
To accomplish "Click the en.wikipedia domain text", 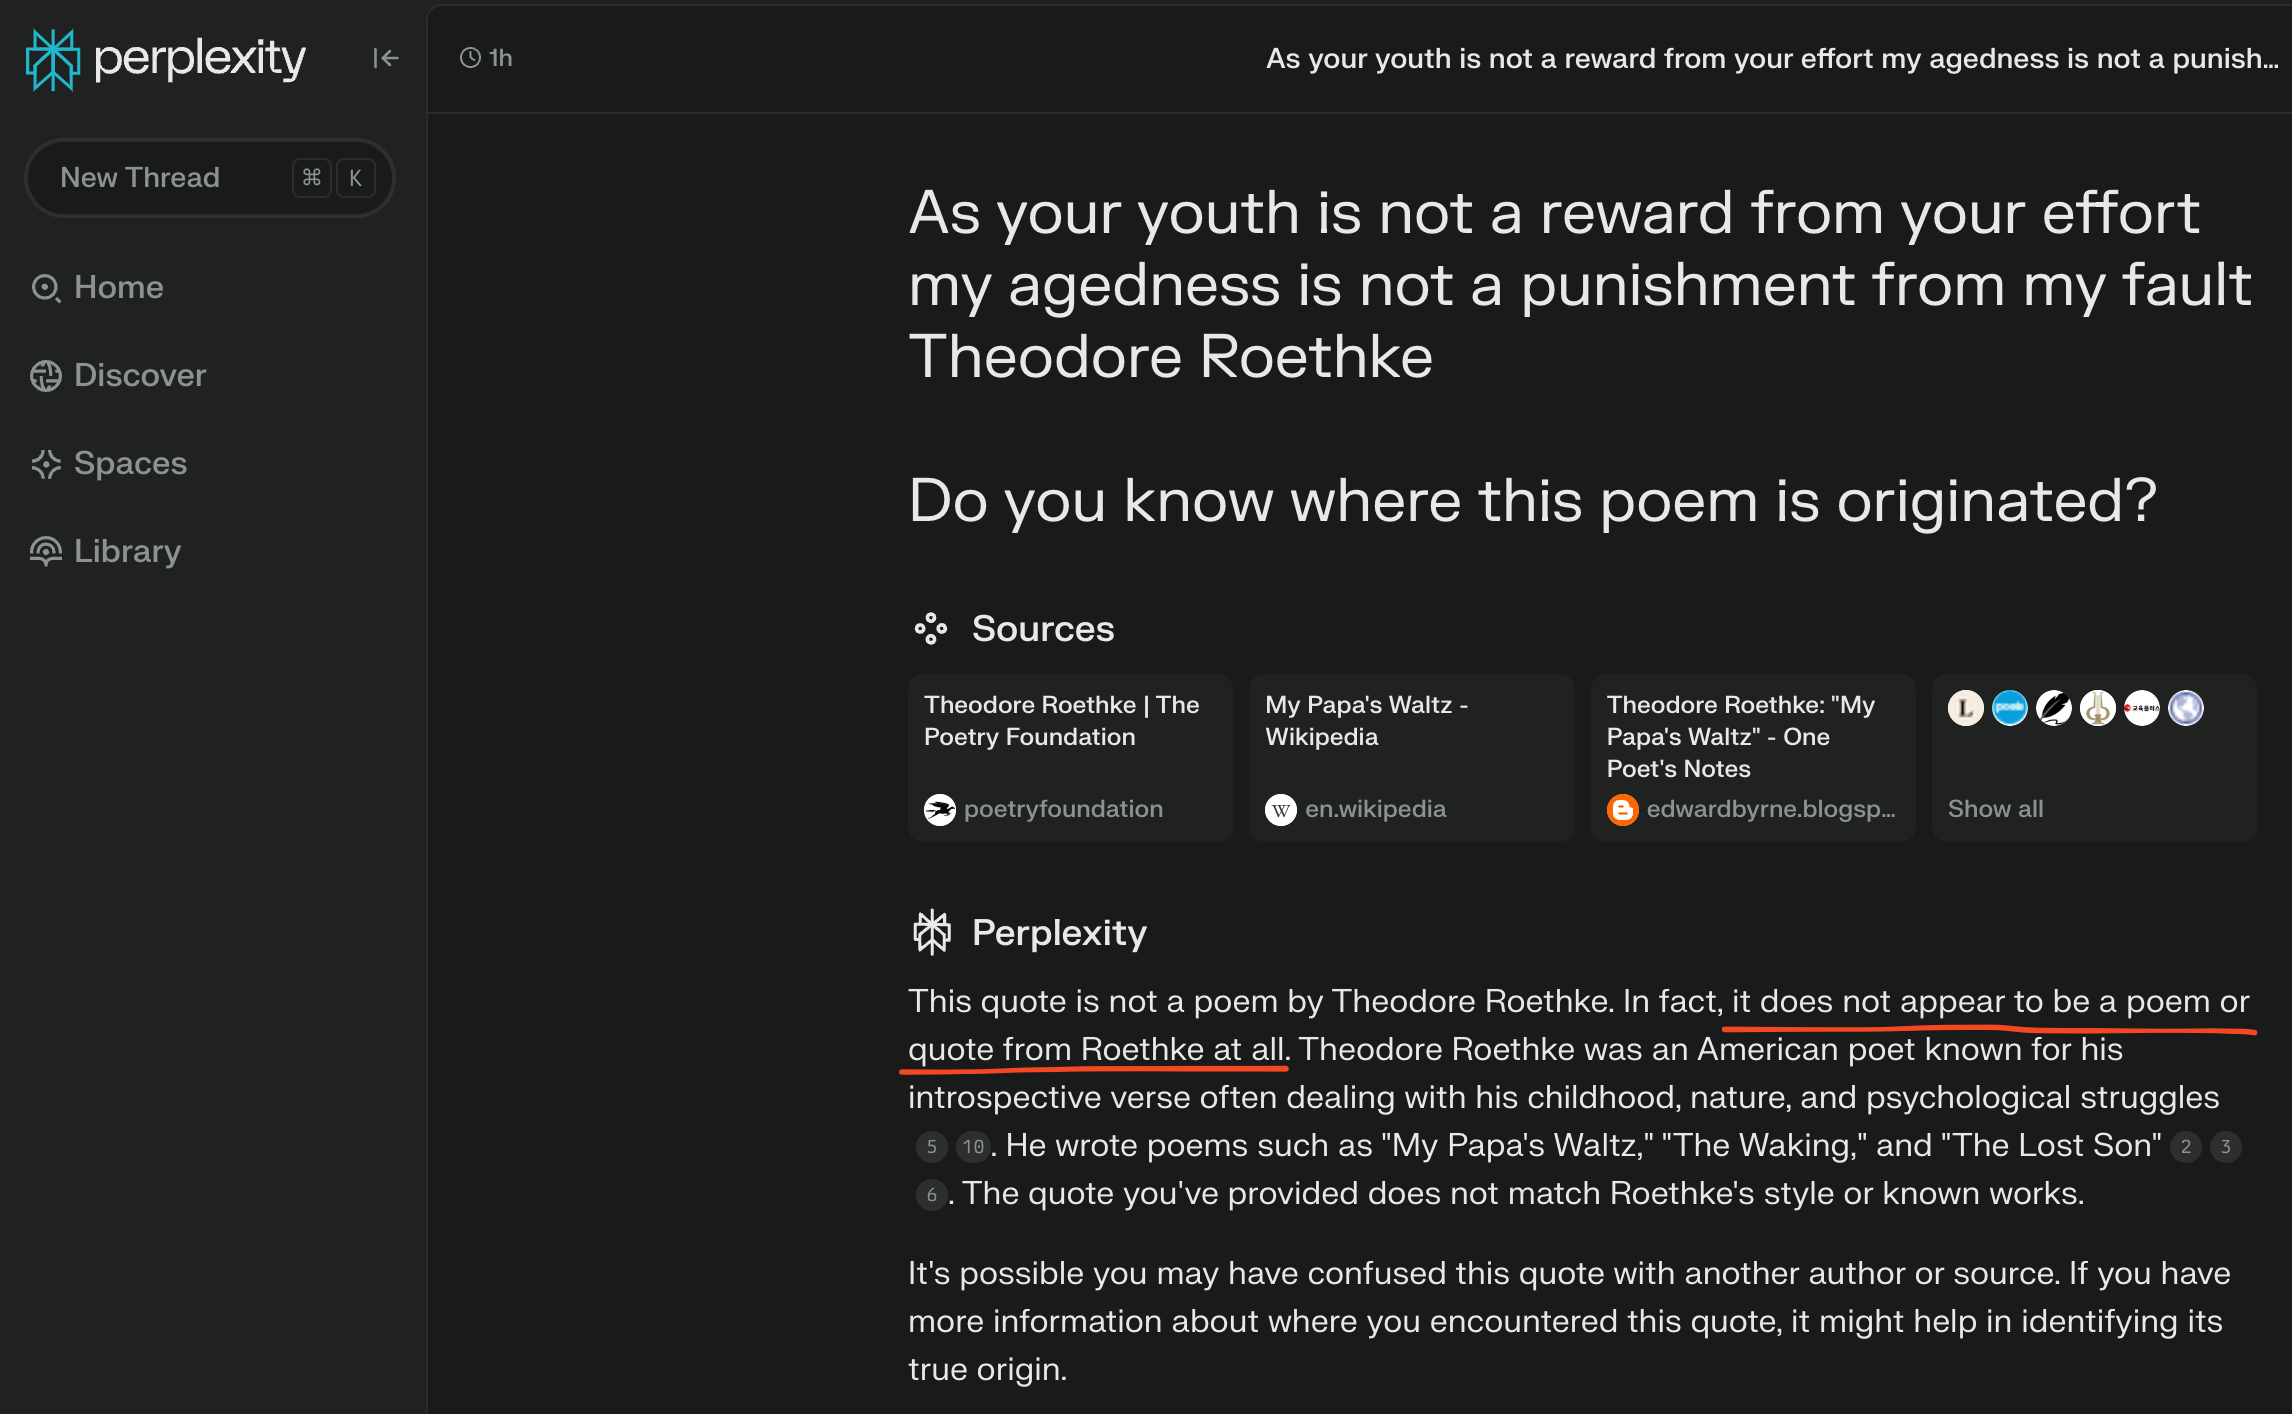I will tap(1375, 809).
